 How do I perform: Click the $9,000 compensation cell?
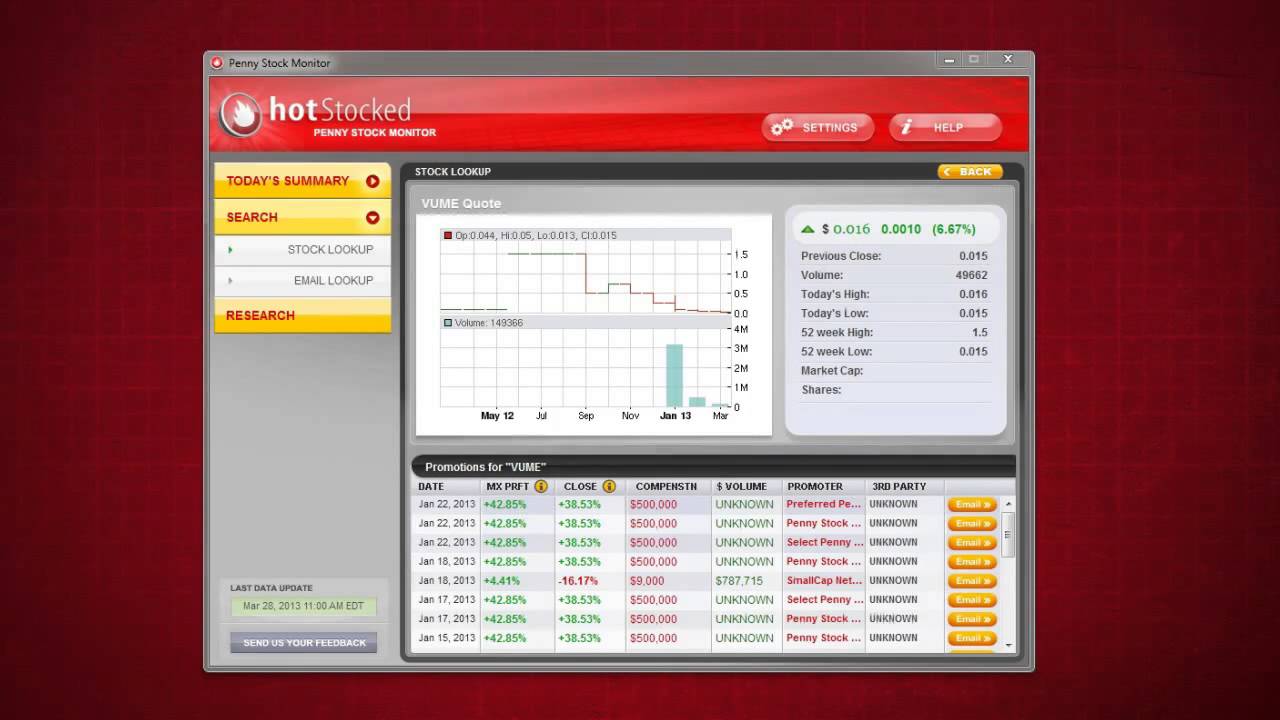[647, 581]
